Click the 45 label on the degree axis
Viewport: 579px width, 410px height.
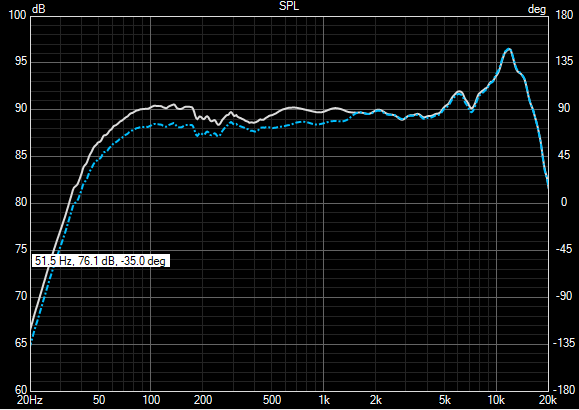[x=564, y=155]
